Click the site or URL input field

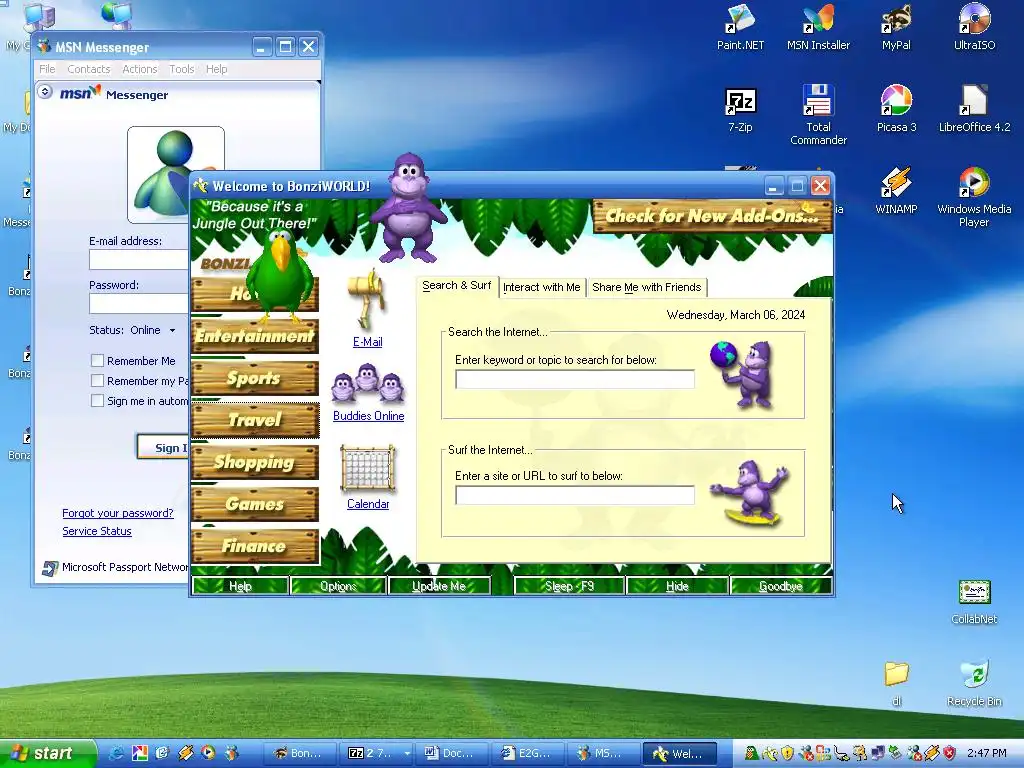[575, 495]
